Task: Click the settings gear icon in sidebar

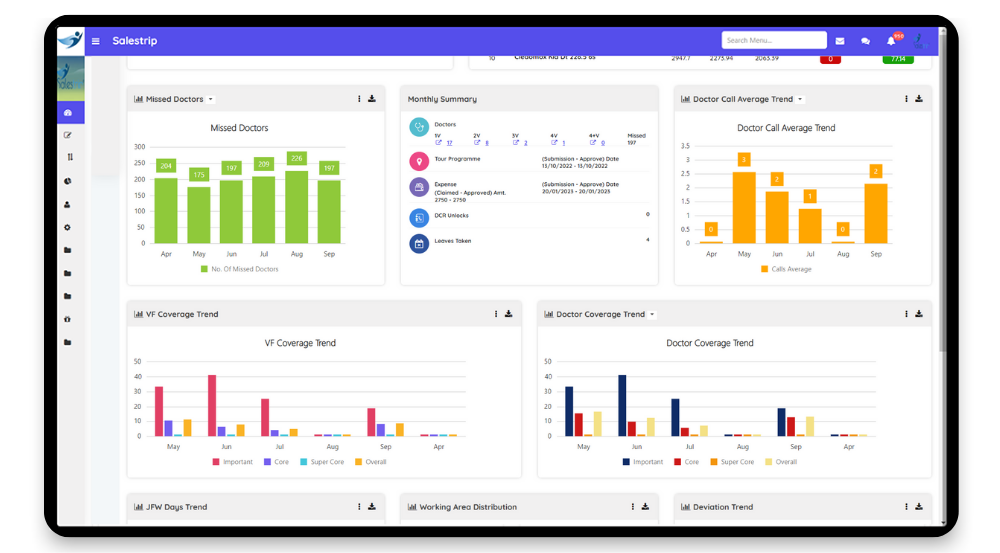Action: click(68, 228)
